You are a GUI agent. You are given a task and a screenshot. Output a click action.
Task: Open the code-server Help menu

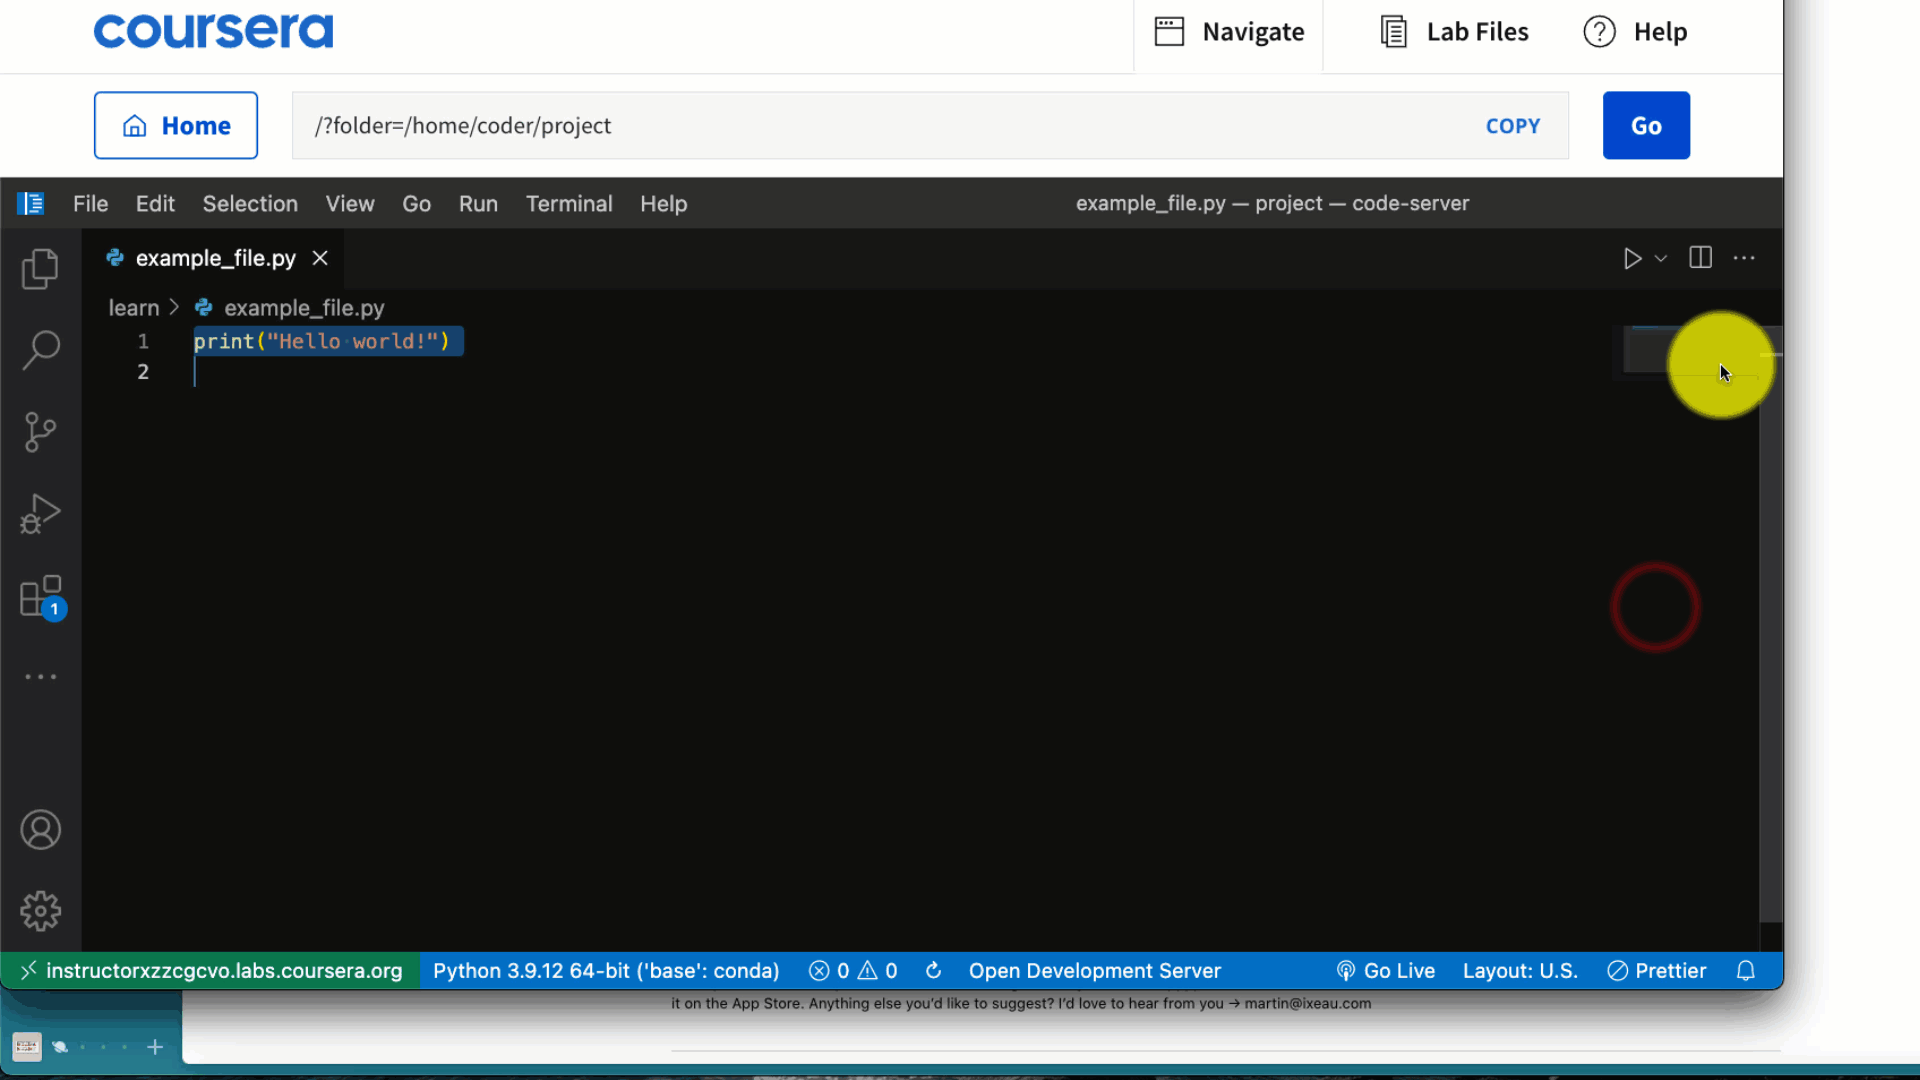[x=663, y=204]
